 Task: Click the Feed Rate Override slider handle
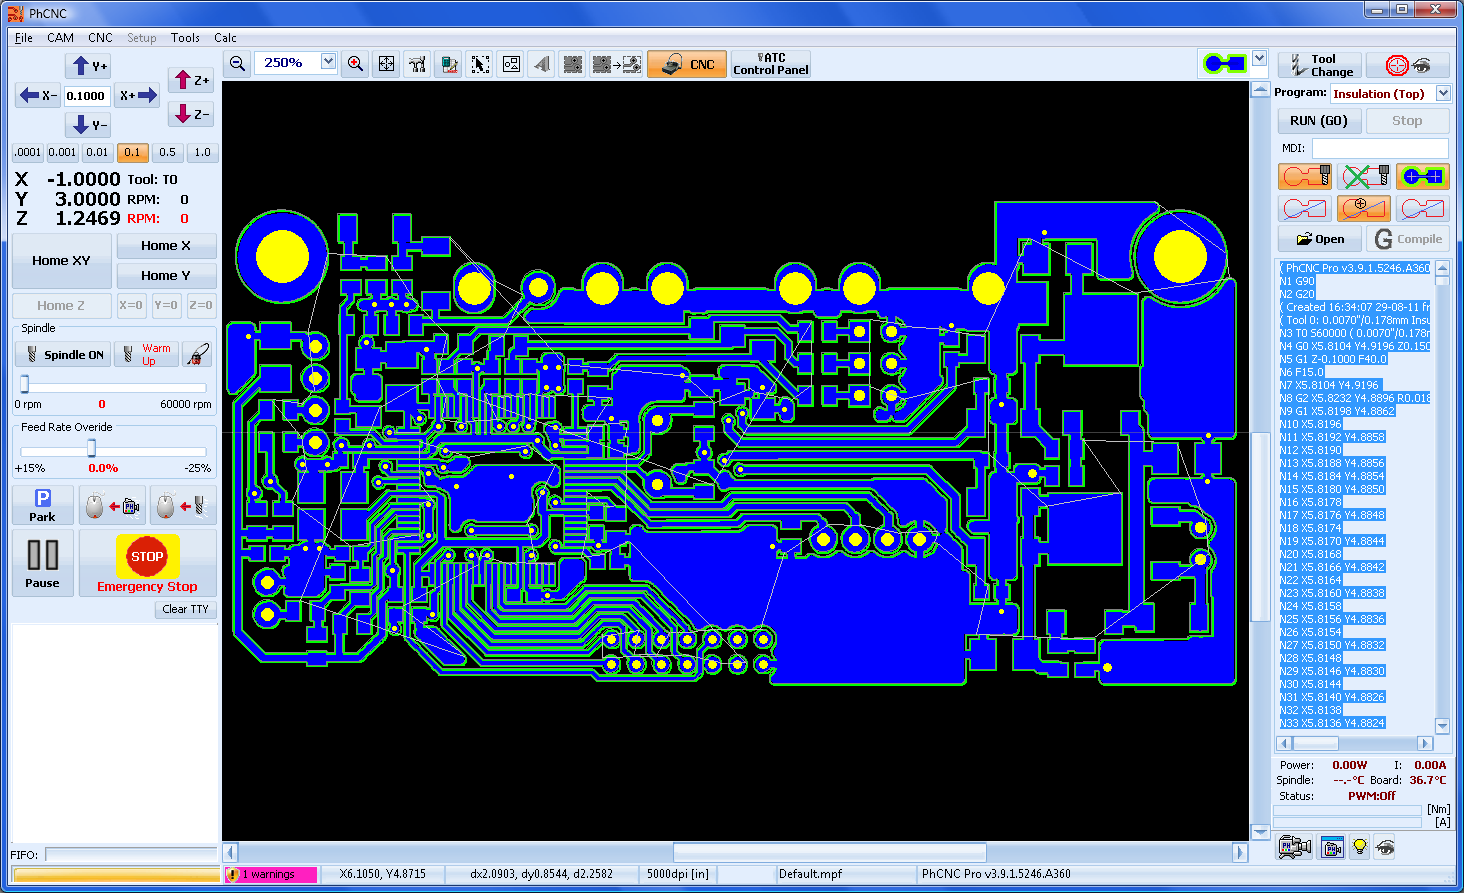(91, 448)
